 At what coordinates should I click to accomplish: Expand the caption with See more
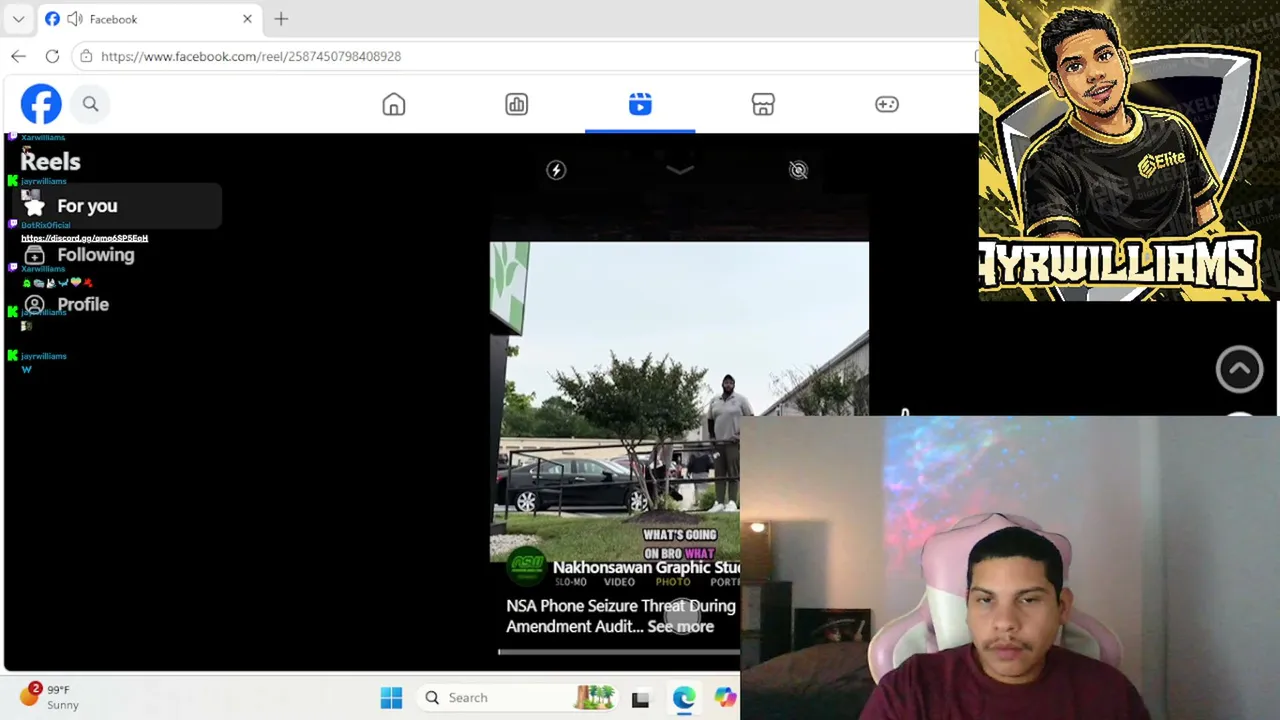[680, 627]
